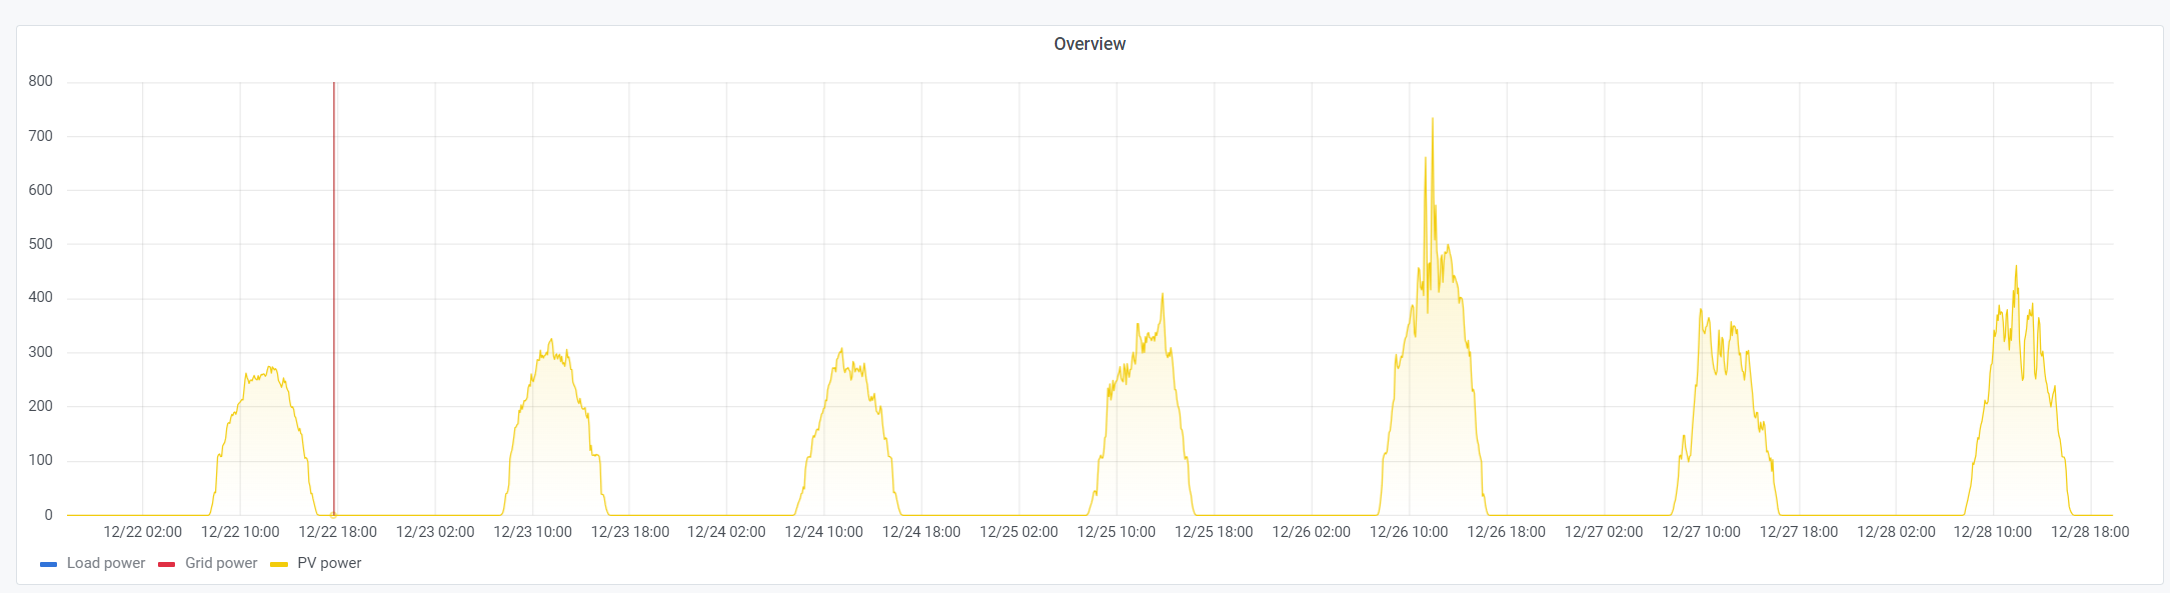The width and height of the screenshot is (2170, 593).
Task: Click the 12/27 02:00 x-axis label
Action: click(1604, 532)
